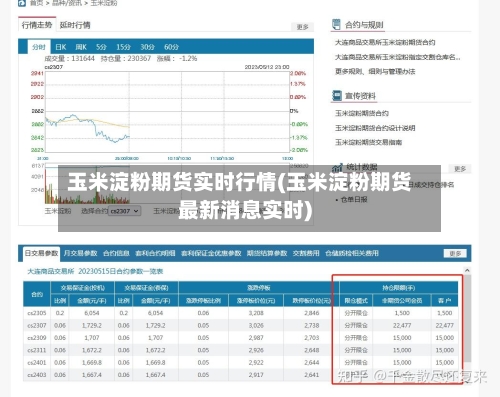This screenshot has width=500, height=397.
Task: Click the 2,926 price cell
Action: pyautogui.click(x=256, y=350)
